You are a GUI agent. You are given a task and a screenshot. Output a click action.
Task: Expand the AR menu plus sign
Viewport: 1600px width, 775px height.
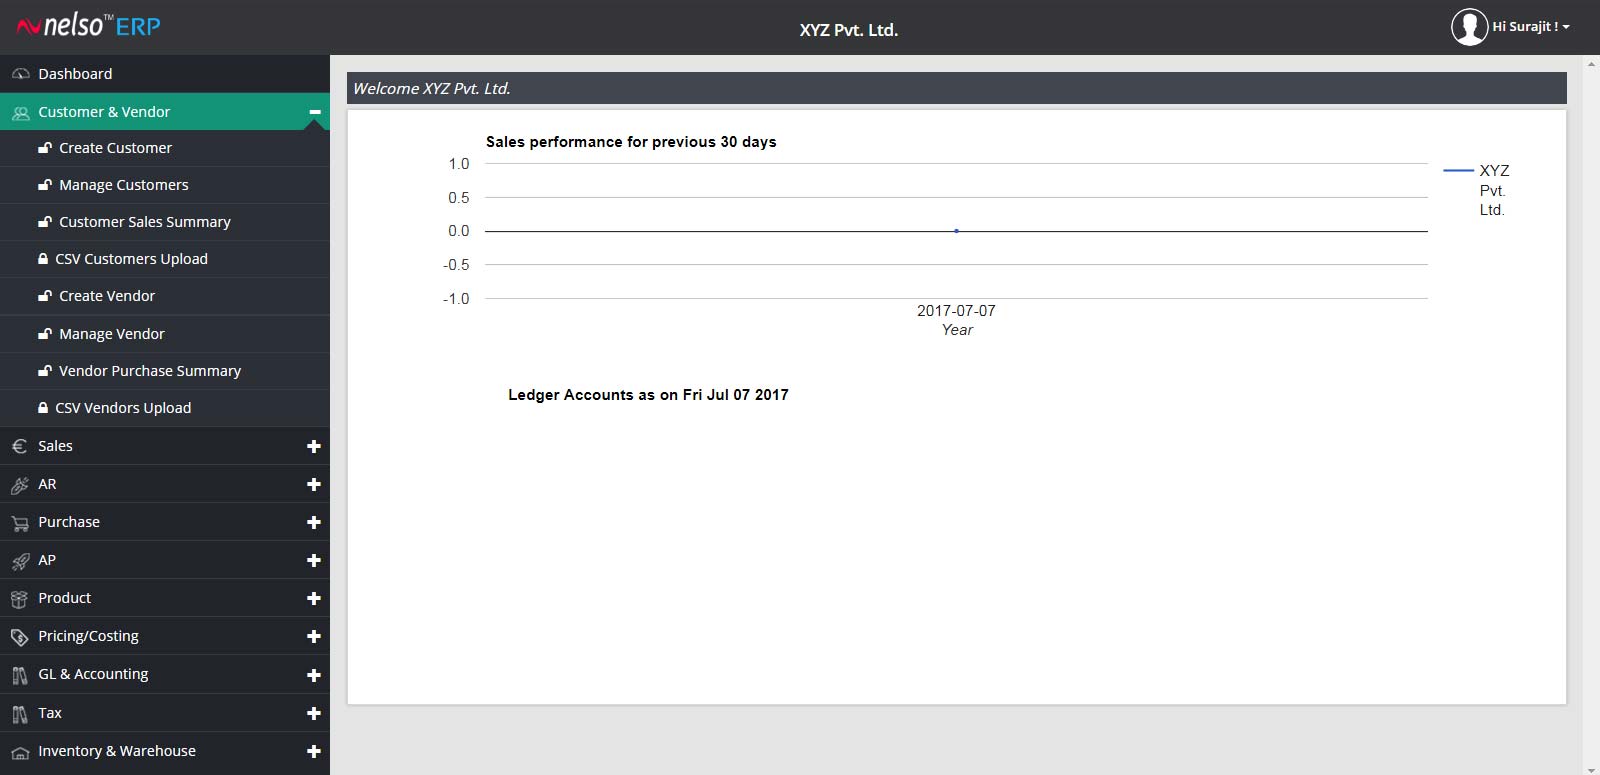tap(314, 484)
